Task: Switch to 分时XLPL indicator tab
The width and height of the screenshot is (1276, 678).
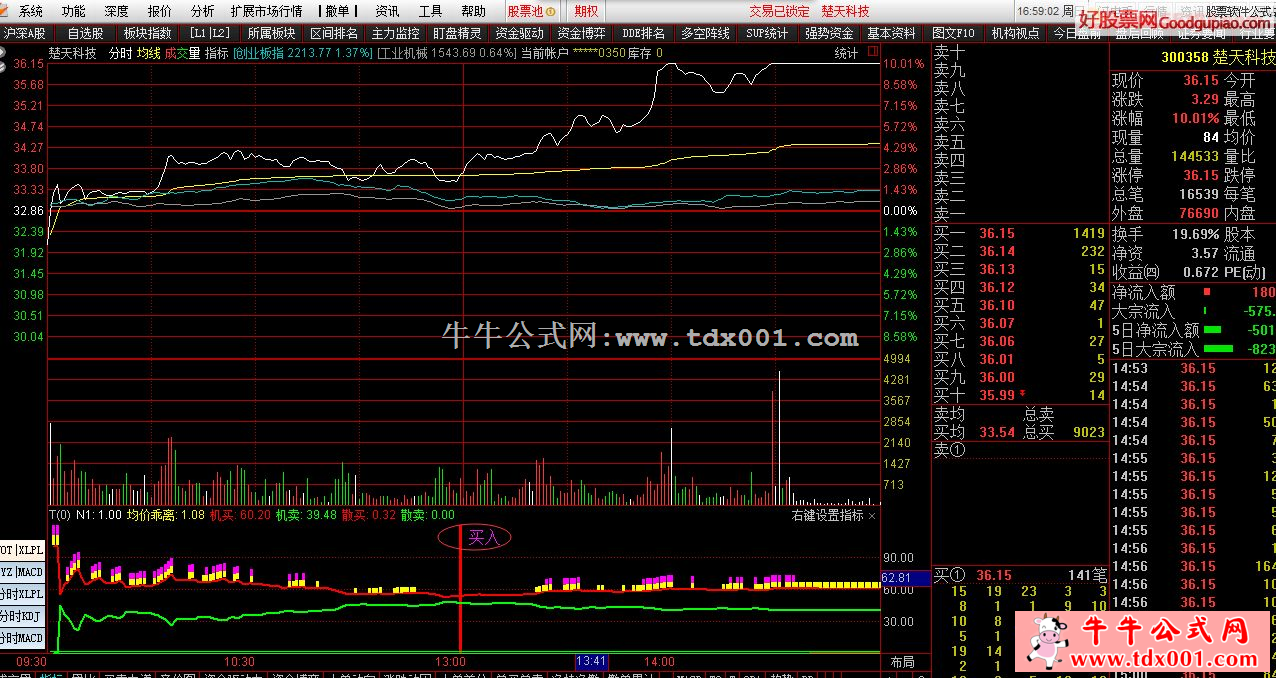Action: 22,594
